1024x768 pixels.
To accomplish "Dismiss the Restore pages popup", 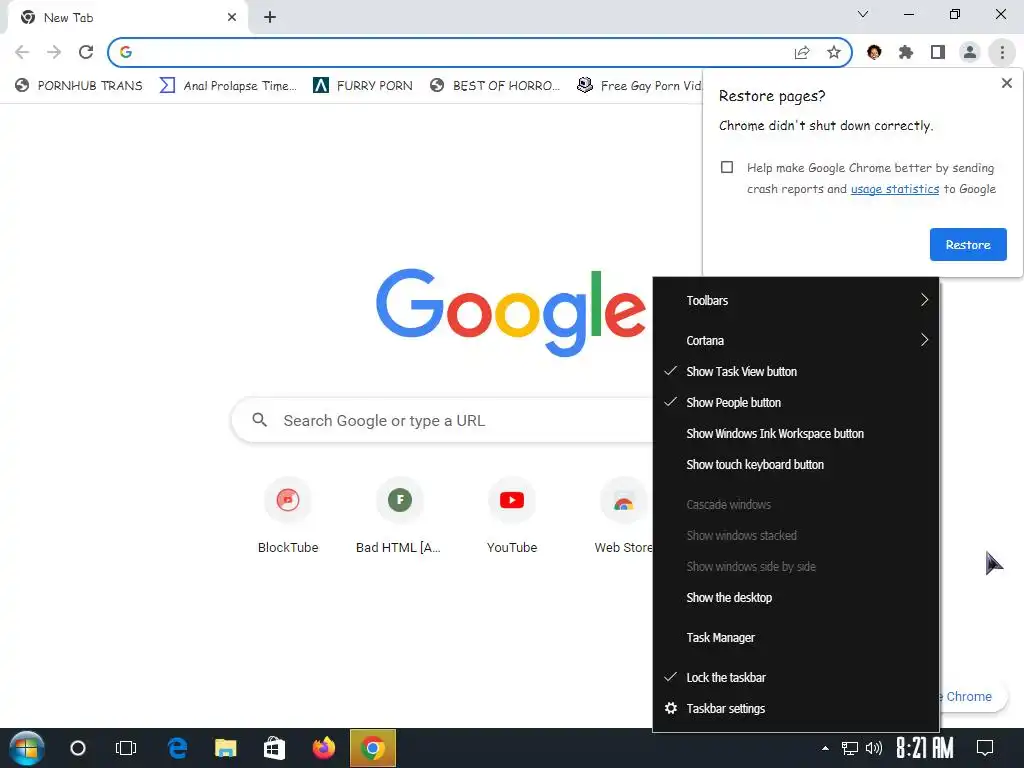I will pyautogui.click(x=1006, y=83).
